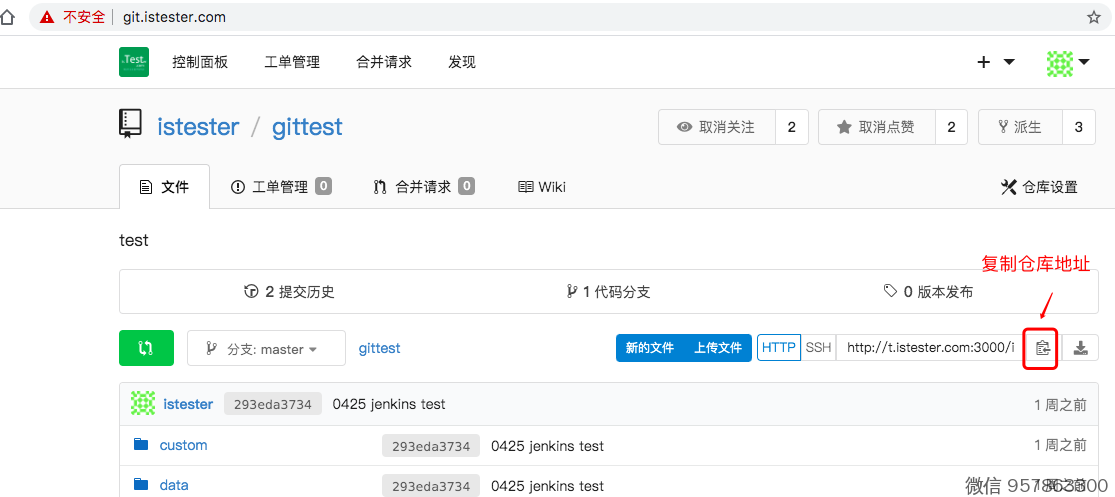Toggle 取消关注 watch button

(717, 127)
